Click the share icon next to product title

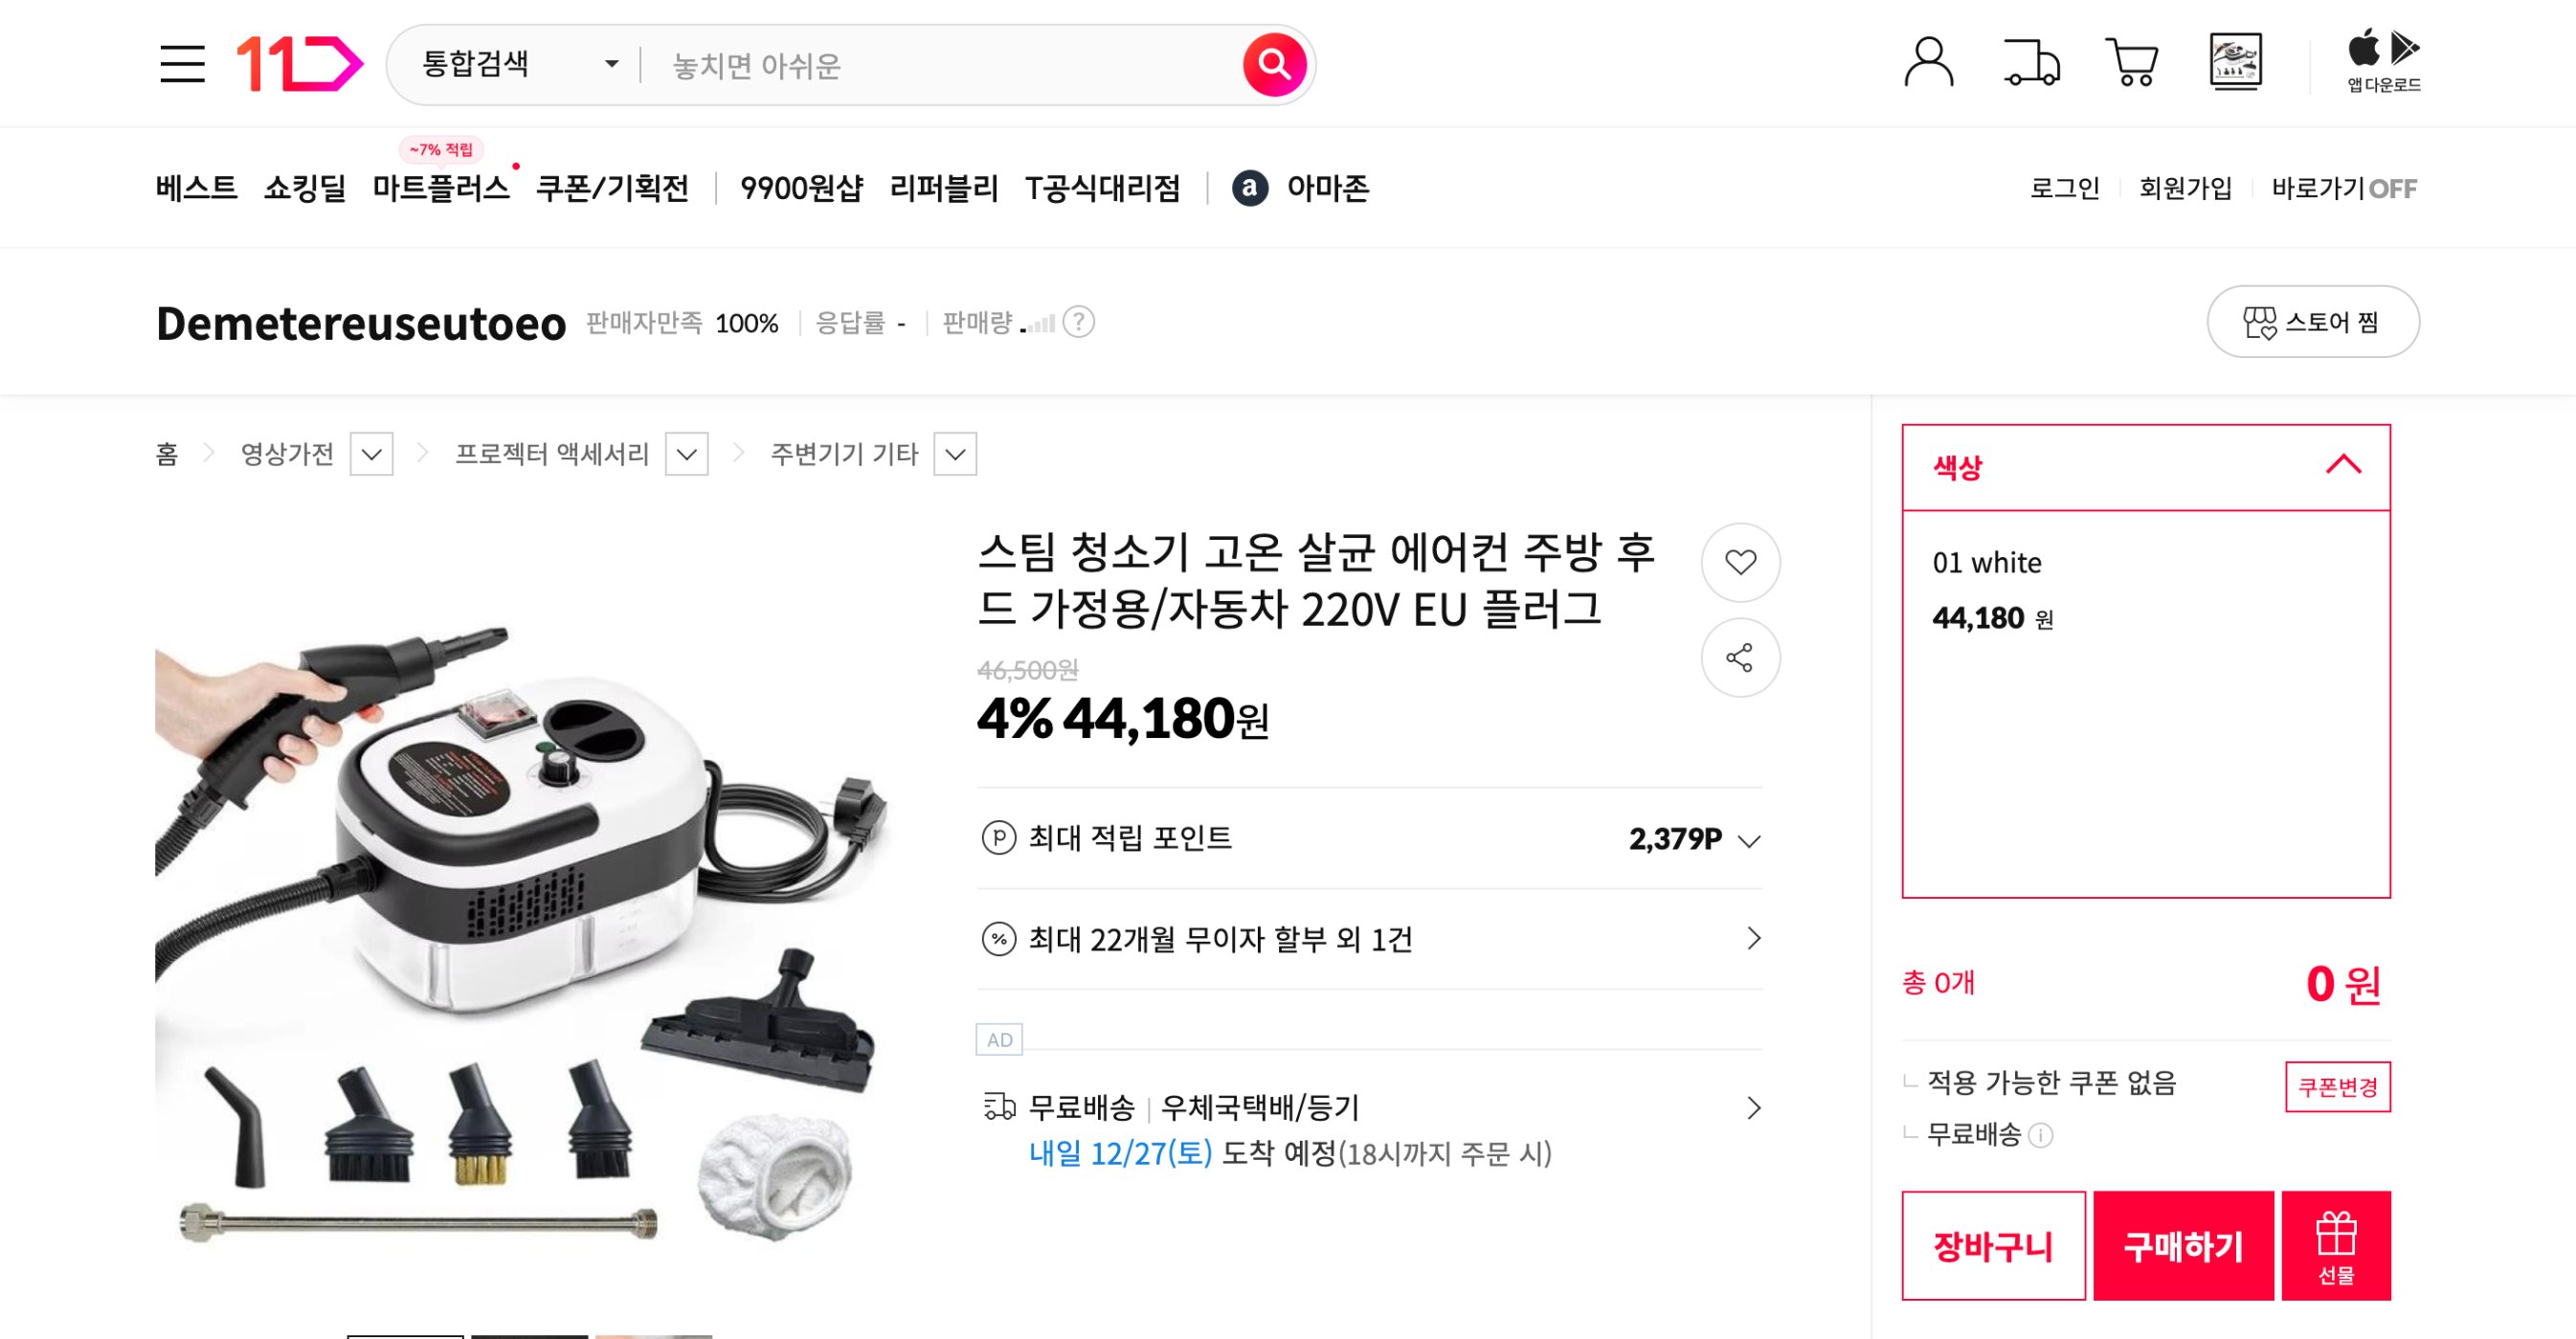click(x=1740, y=658)
